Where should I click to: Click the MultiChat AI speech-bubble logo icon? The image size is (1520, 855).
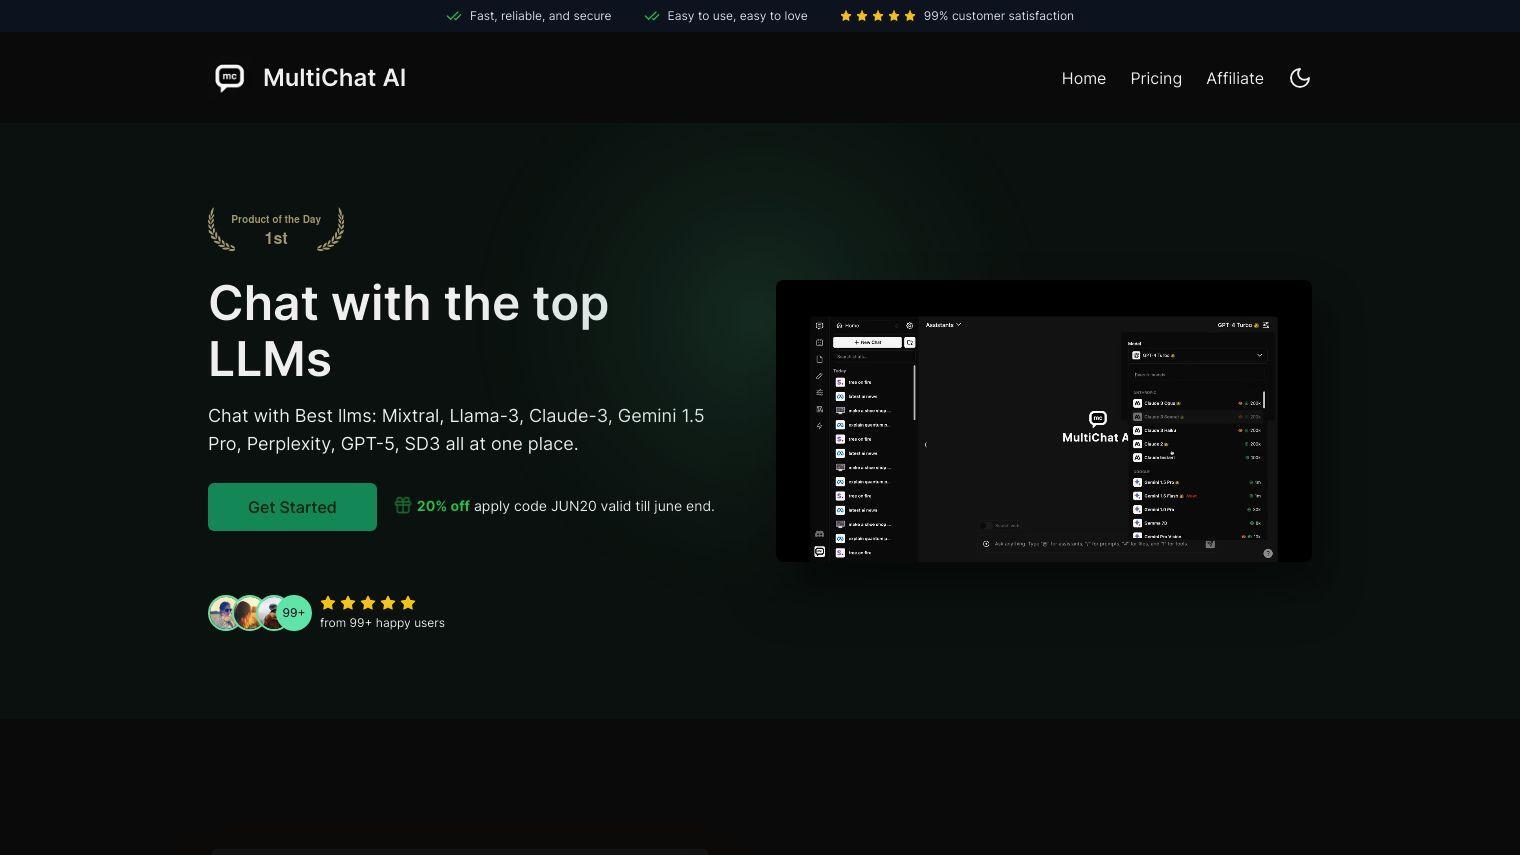pos(229,77)
